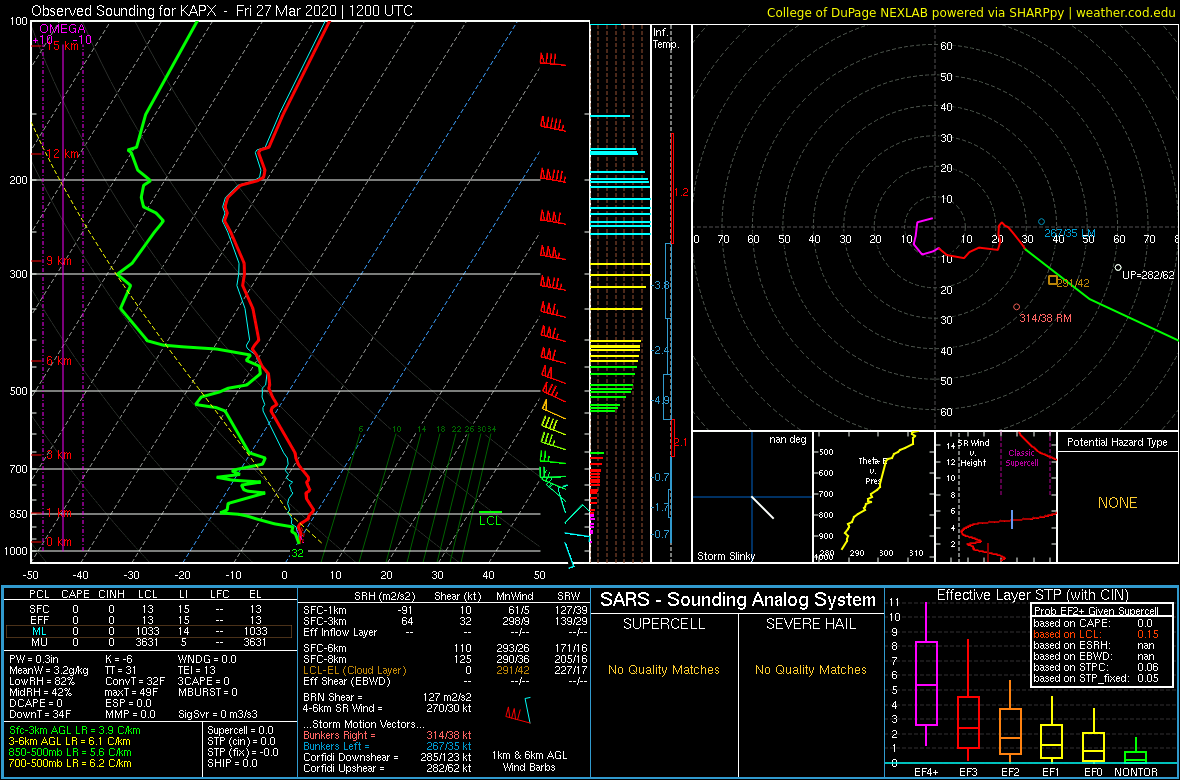Click the red 'Bunkers Right = 314/38 kt' line
The height and width of the screenshot is (780, 1180).
387,734
